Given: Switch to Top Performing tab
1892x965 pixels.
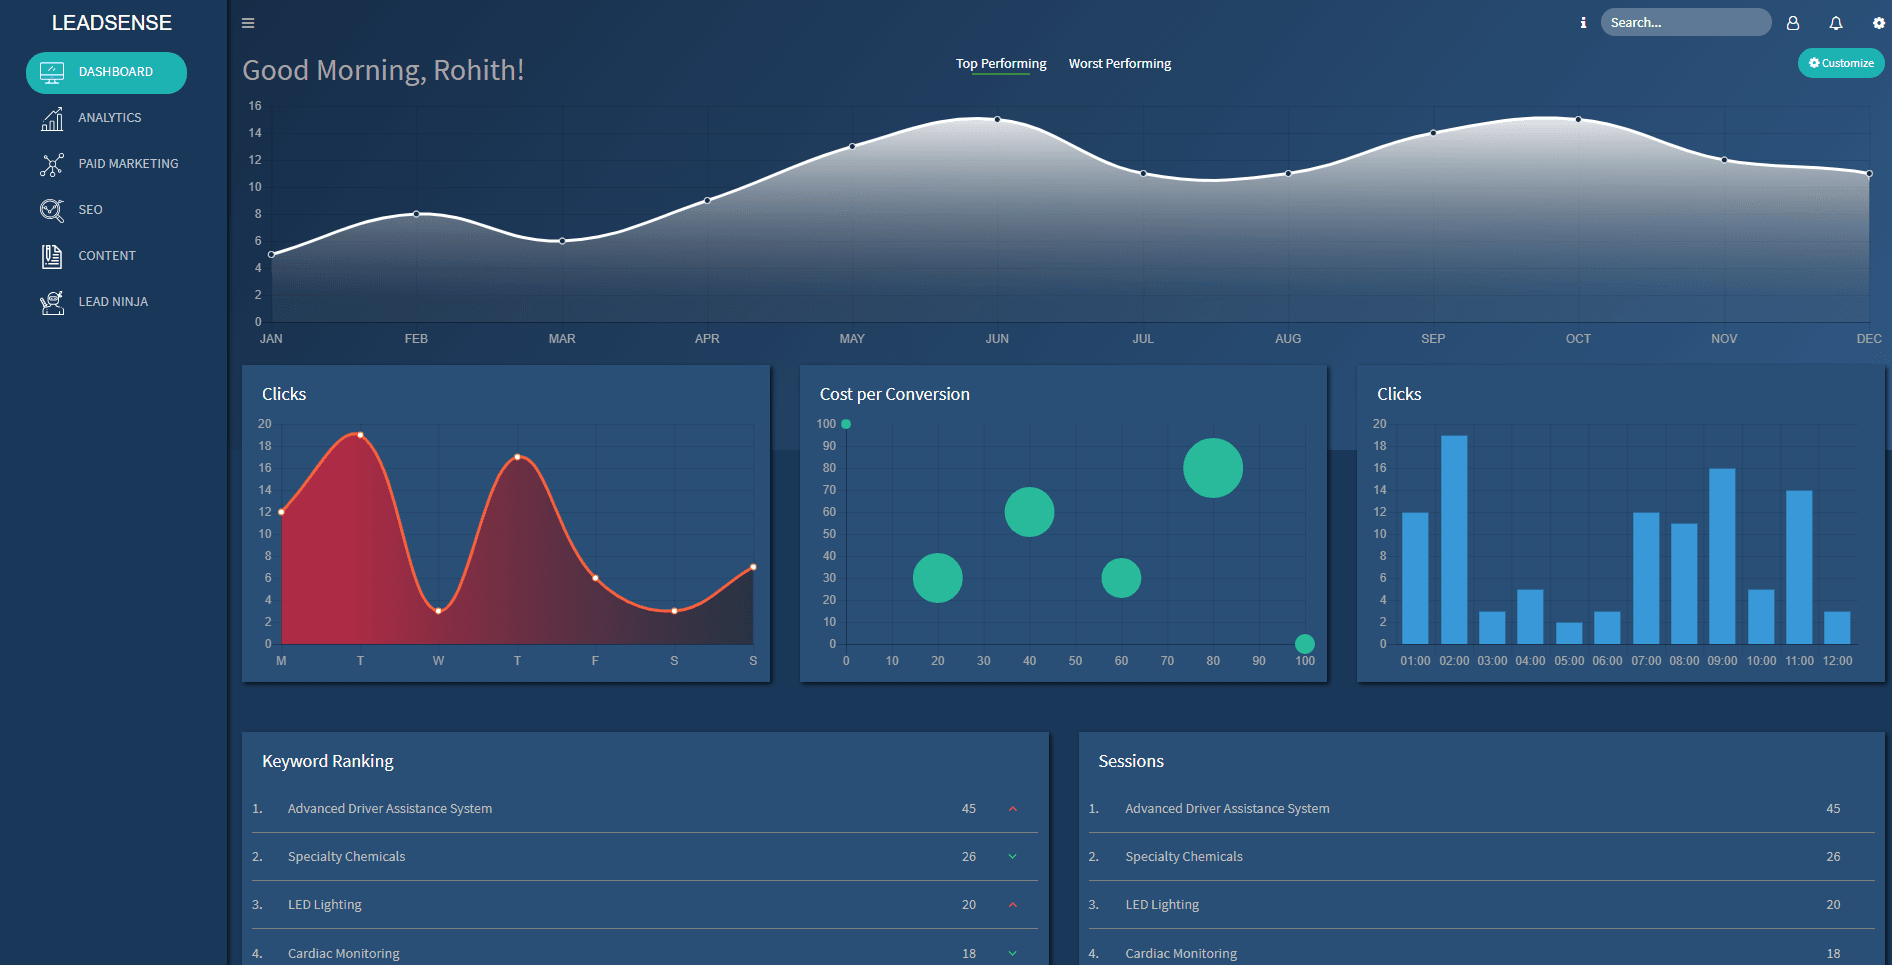Looking at the screenshot, I should click(1001, 64).
